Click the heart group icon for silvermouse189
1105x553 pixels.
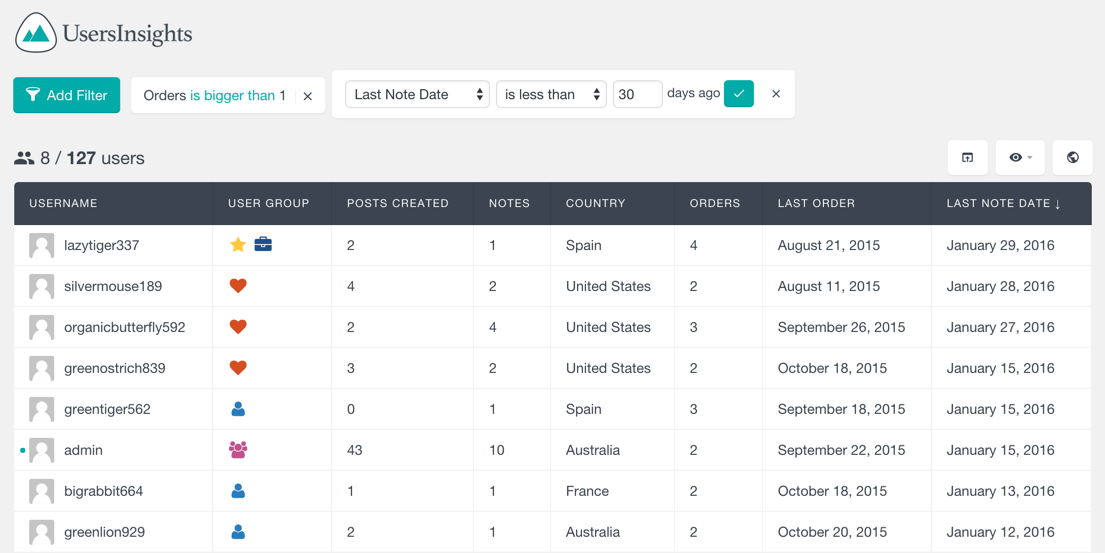[x=238, y=286]
